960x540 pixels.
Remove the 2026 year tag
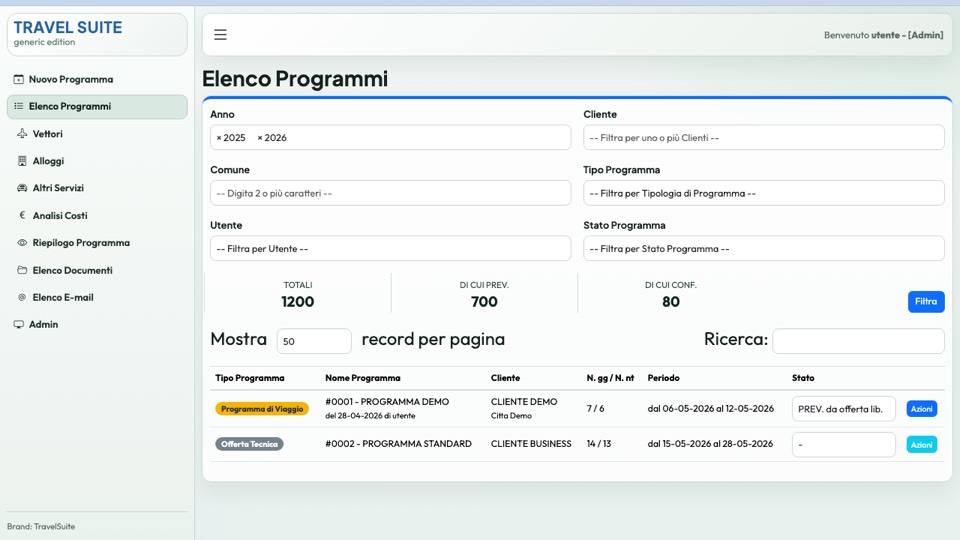[260, 138]
